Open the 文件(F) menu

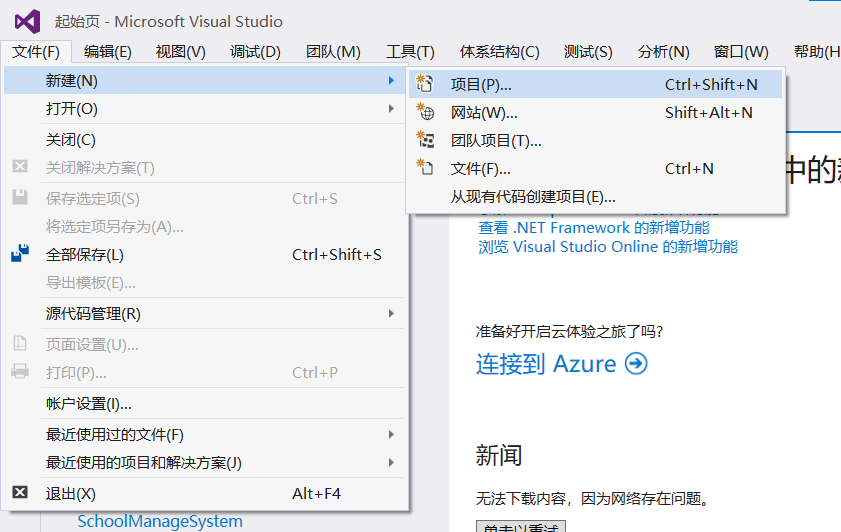click(36, 52)
